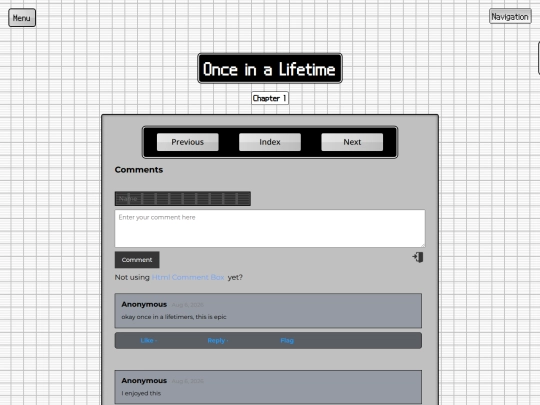Click the login icon beside comment box
540x405 pixels.
pos(418,257)
